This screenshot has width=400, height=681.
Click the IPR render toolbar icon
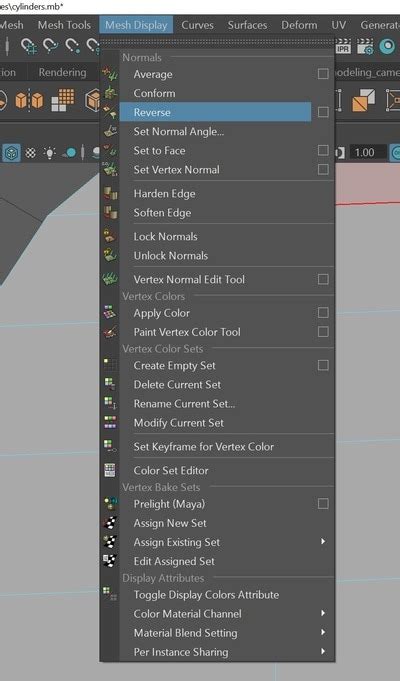[343, 46]
